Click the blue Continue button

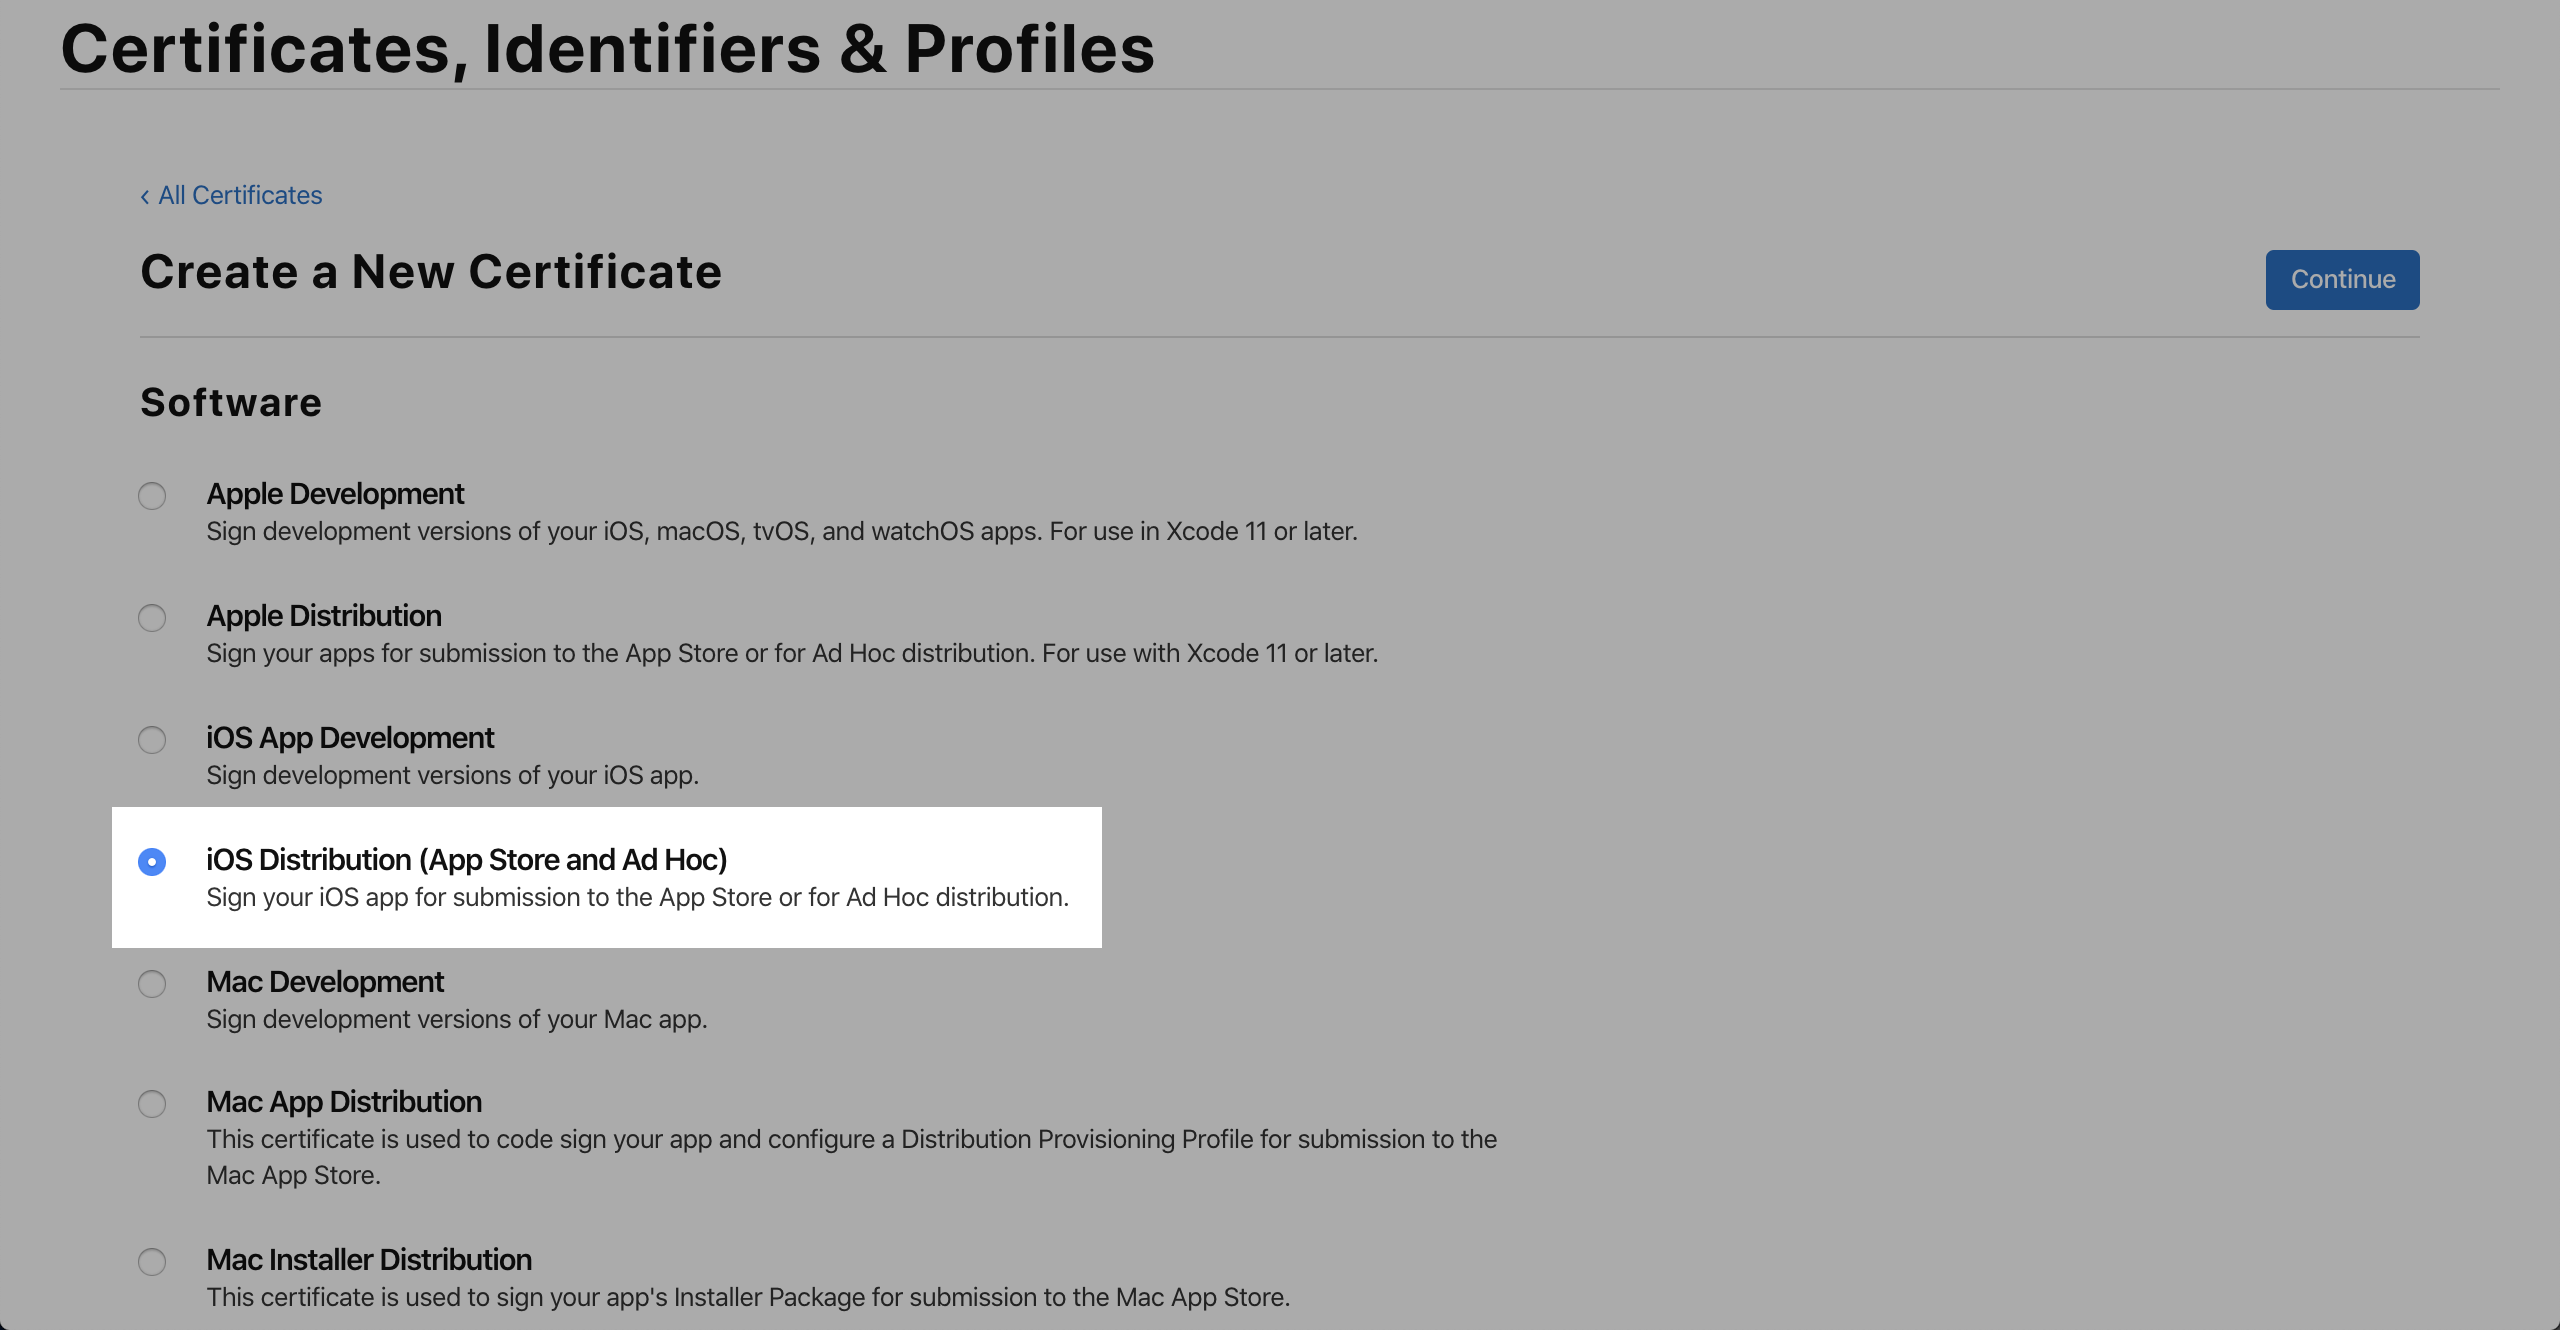(2342, 280)
